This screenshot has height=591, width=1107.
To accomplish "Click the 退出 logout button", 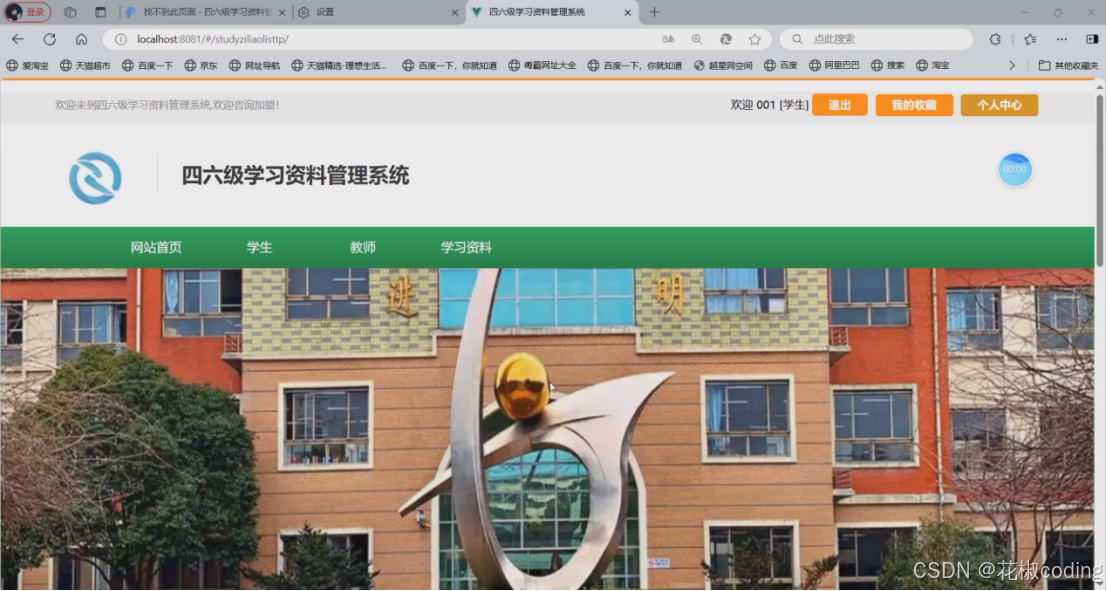I will tap(840, 104).
